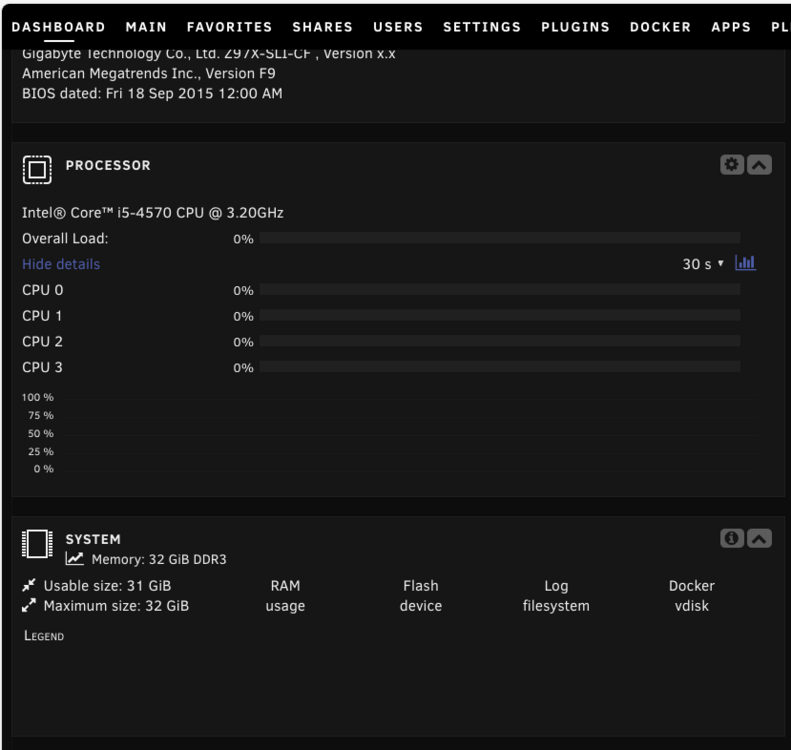This screenshot has height=750, width=791.
Task: Open the Apps tab
Action: coord(730,27)
